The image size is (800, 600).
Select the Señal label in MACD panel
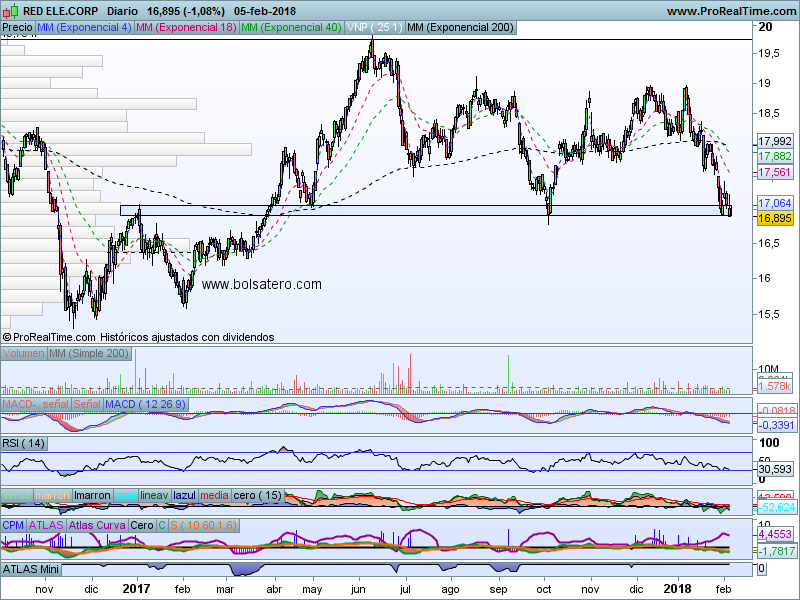[86, 403]
